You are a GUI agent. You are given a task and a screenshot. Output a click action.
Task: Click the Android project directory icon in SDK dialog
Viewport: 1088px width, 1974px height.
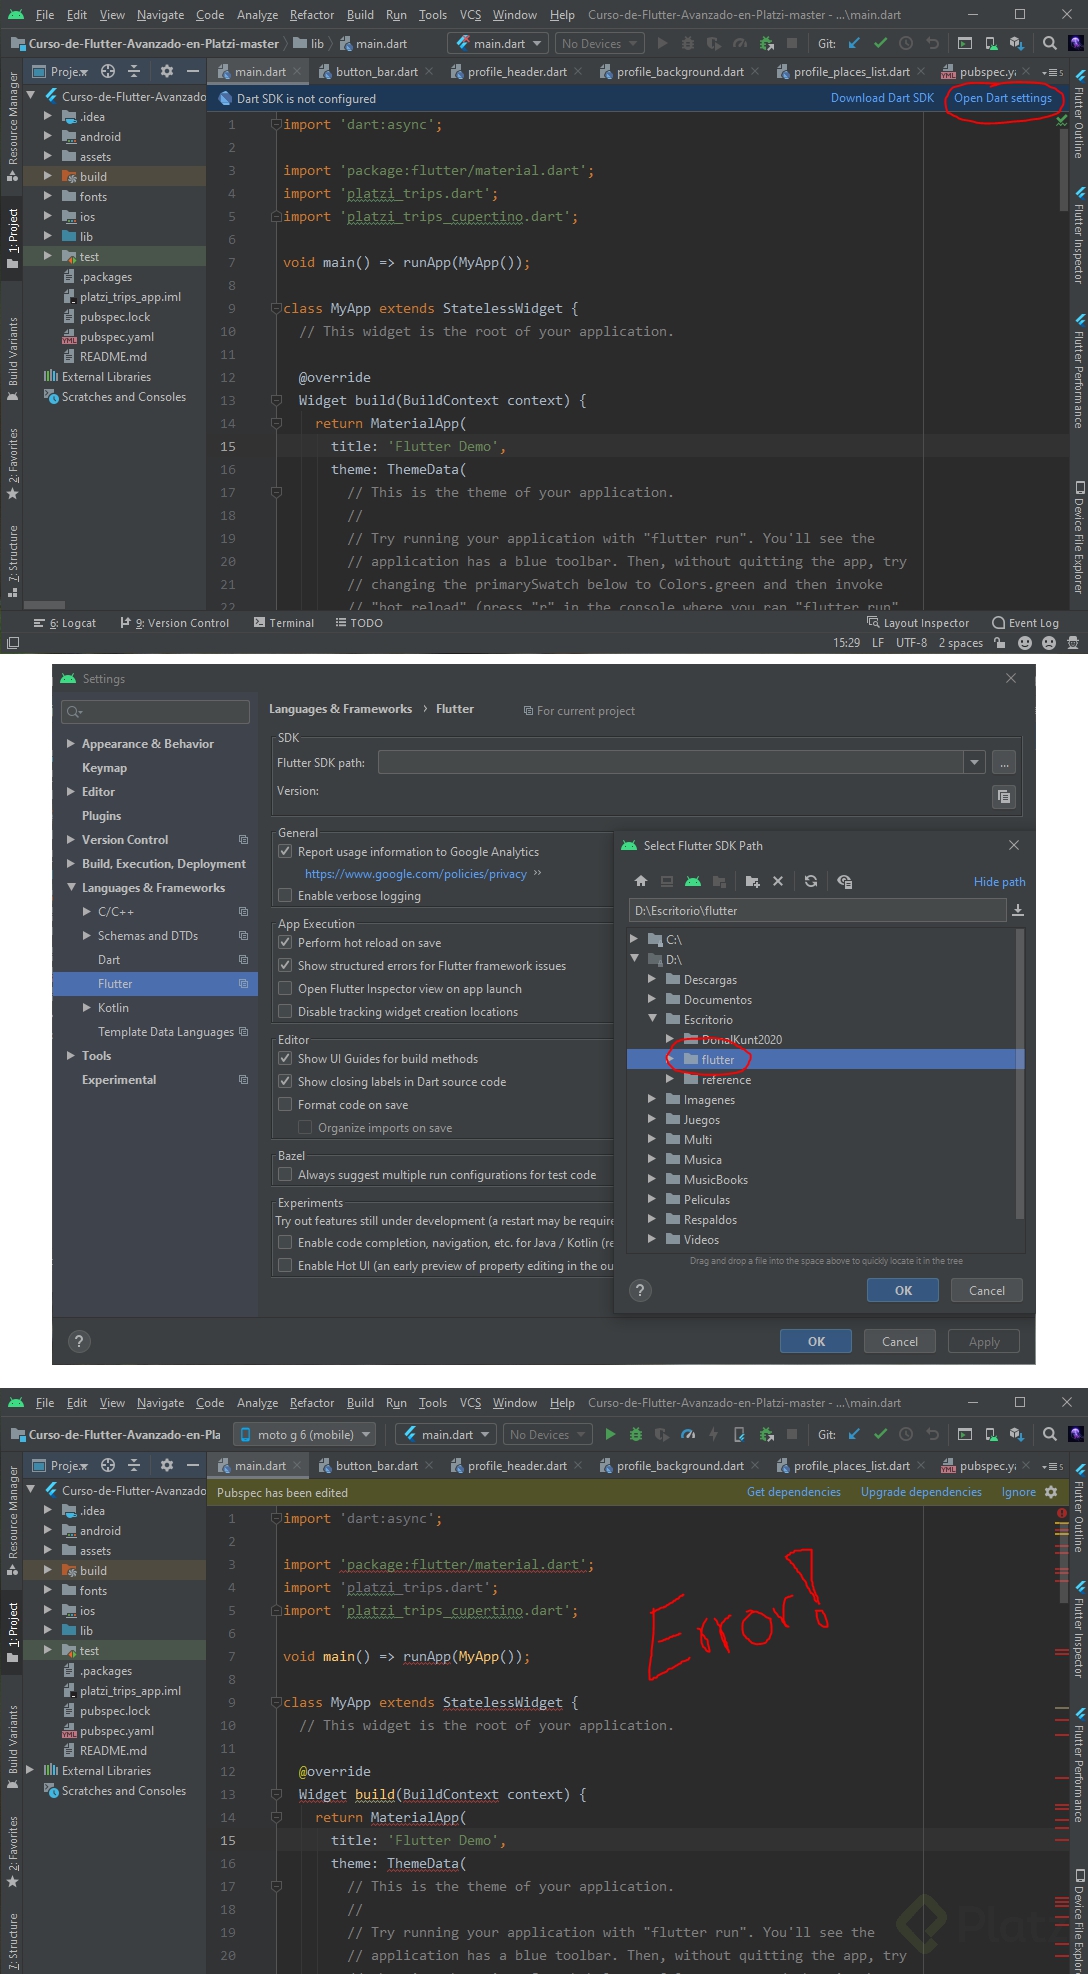(693, 881)
